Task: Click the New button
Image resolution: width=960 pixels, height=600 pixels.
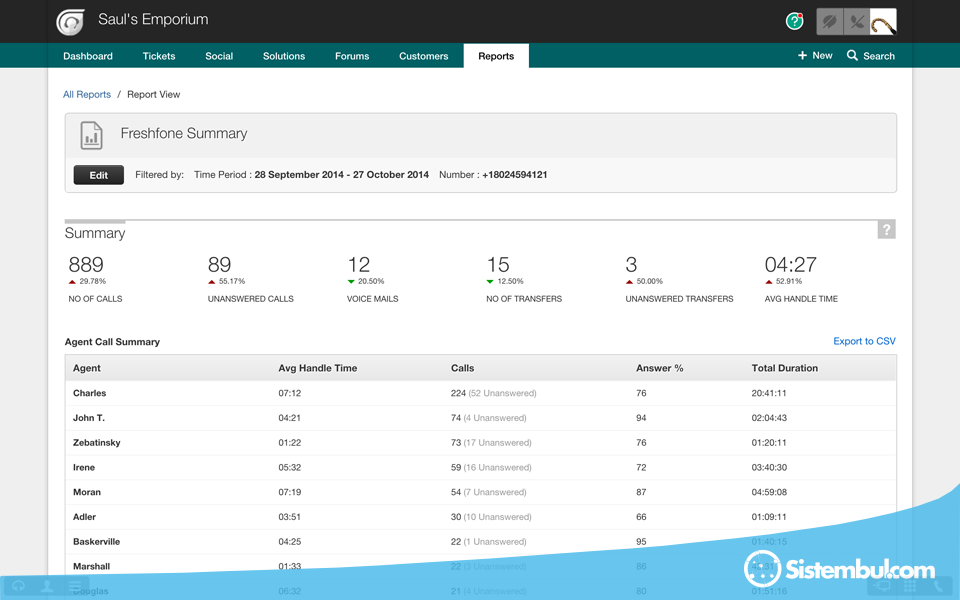Action: 815,55
